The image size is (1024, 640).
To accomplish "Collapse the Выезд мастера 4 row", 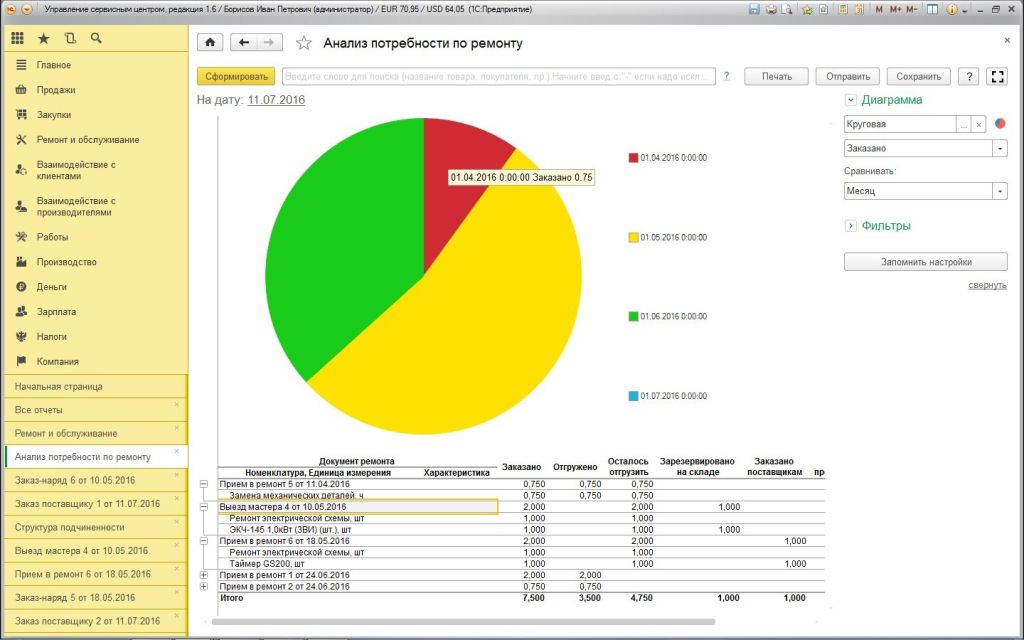I will click(x=204, y=507).
